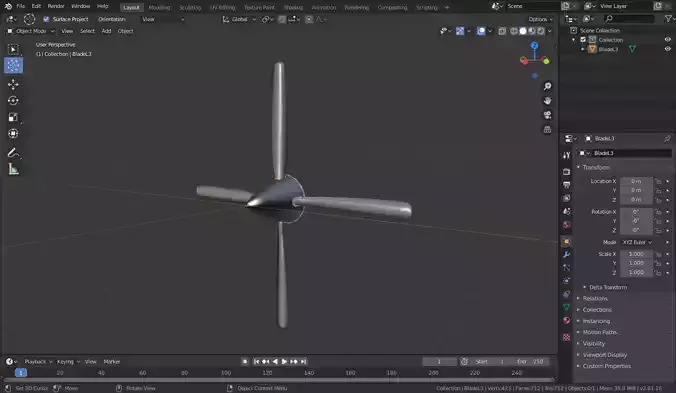Open the Output properties tab
The height and width of the screenshot is (393, 676).
click(566, 185)
